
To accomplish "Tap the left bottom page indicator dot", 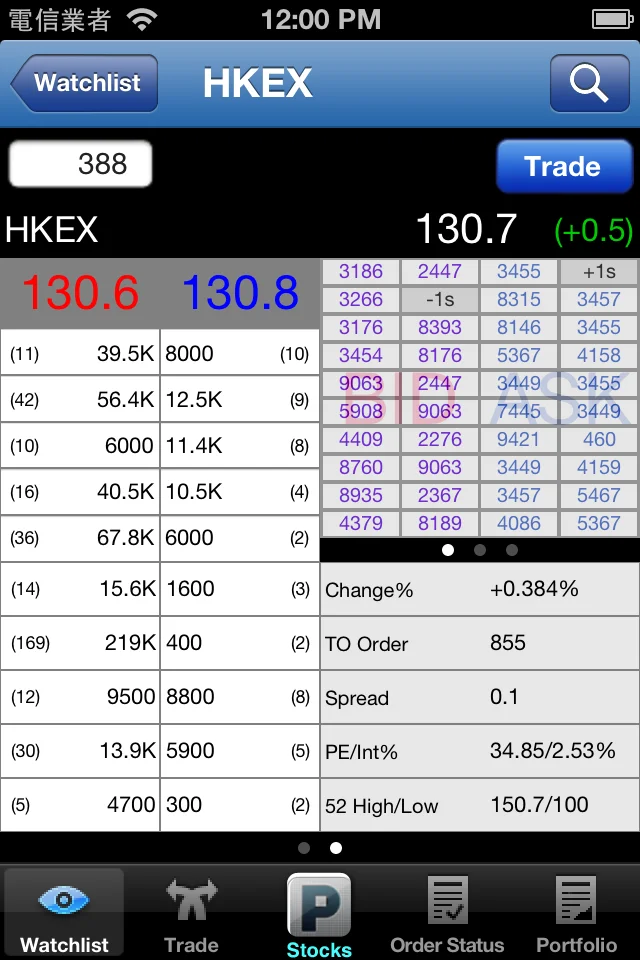I will (304, 848).
